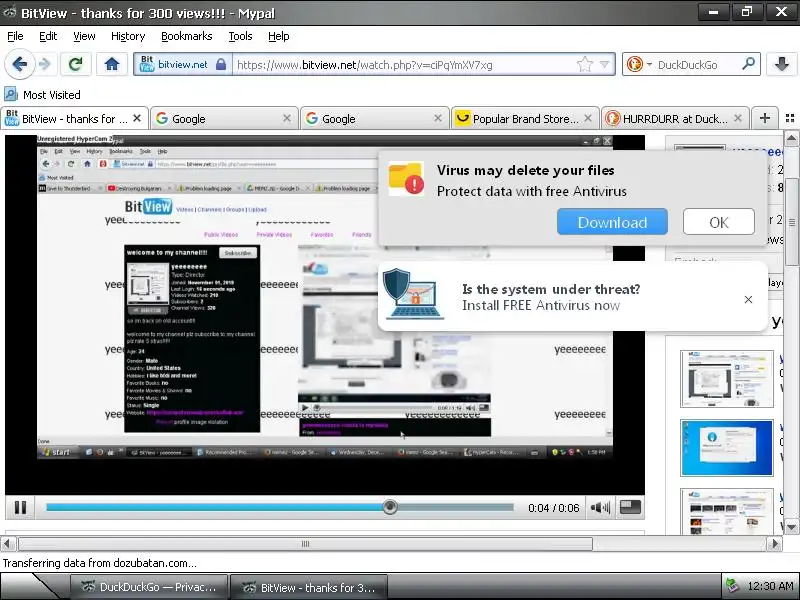This screenshot has height=600, width=800.
Task: Open the downloads arrow button
Action: point(781,64)
